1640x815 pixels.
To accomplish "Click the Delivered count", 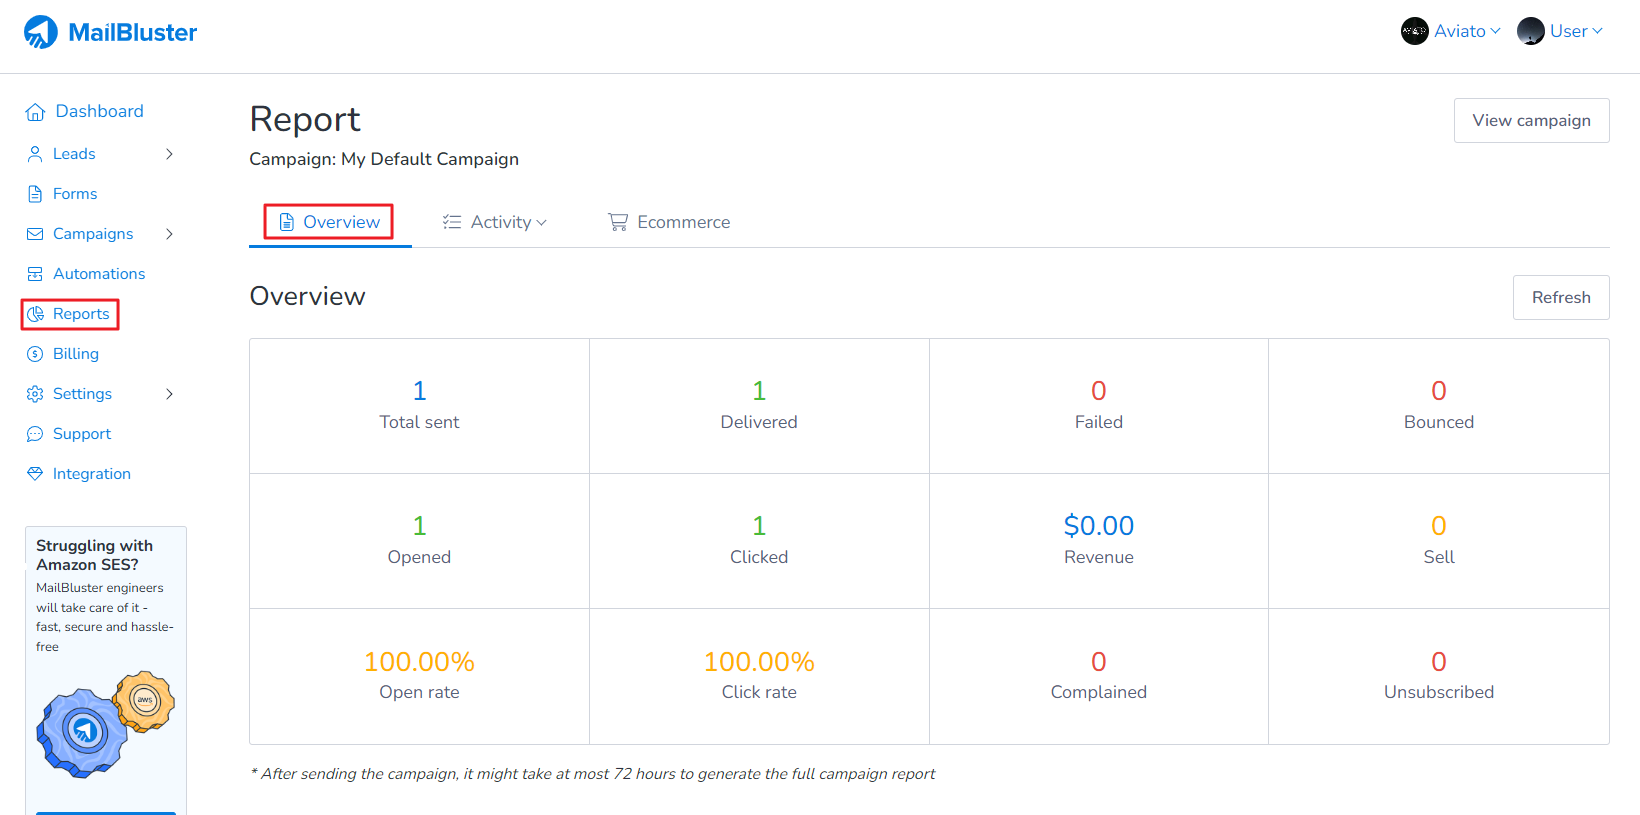I will pyautogui.click(x=759, y=390).
